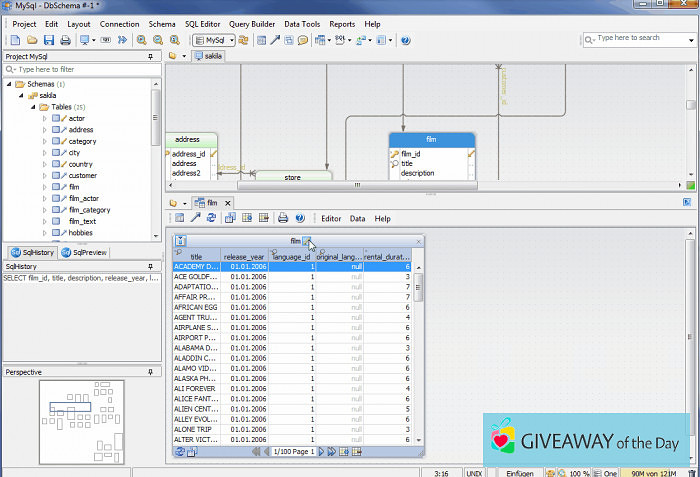Click the Save (floppy disk) icon in main toolbar

tap(49, 41)
